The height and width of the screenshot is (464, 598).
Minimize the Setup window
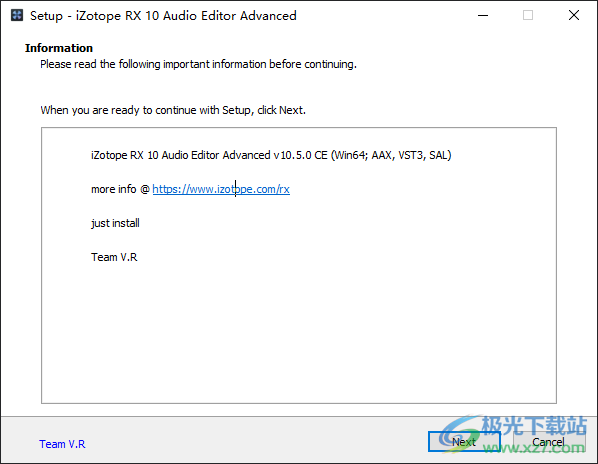483,16
